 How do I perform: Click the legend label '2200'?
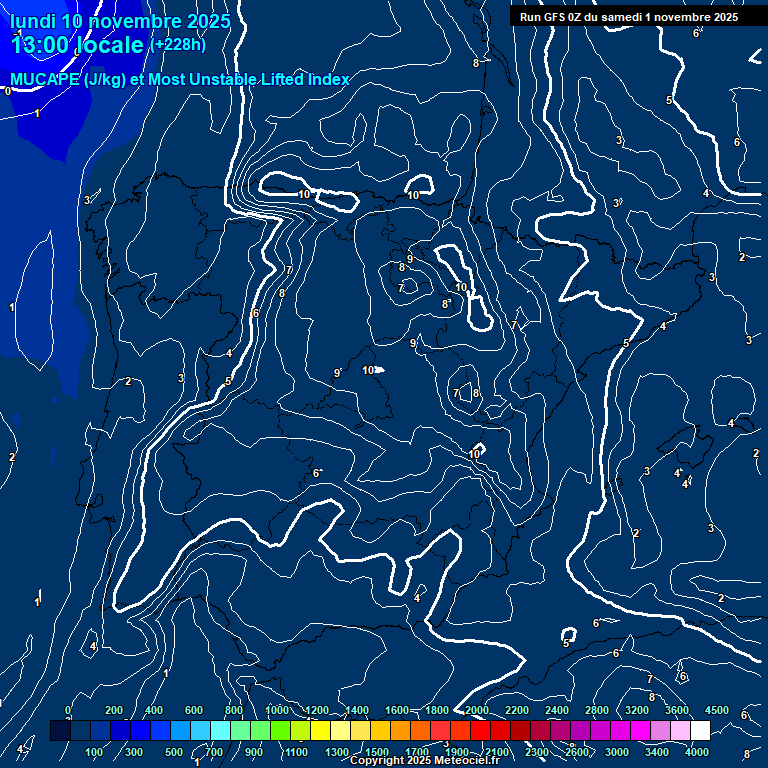(517, 710)
